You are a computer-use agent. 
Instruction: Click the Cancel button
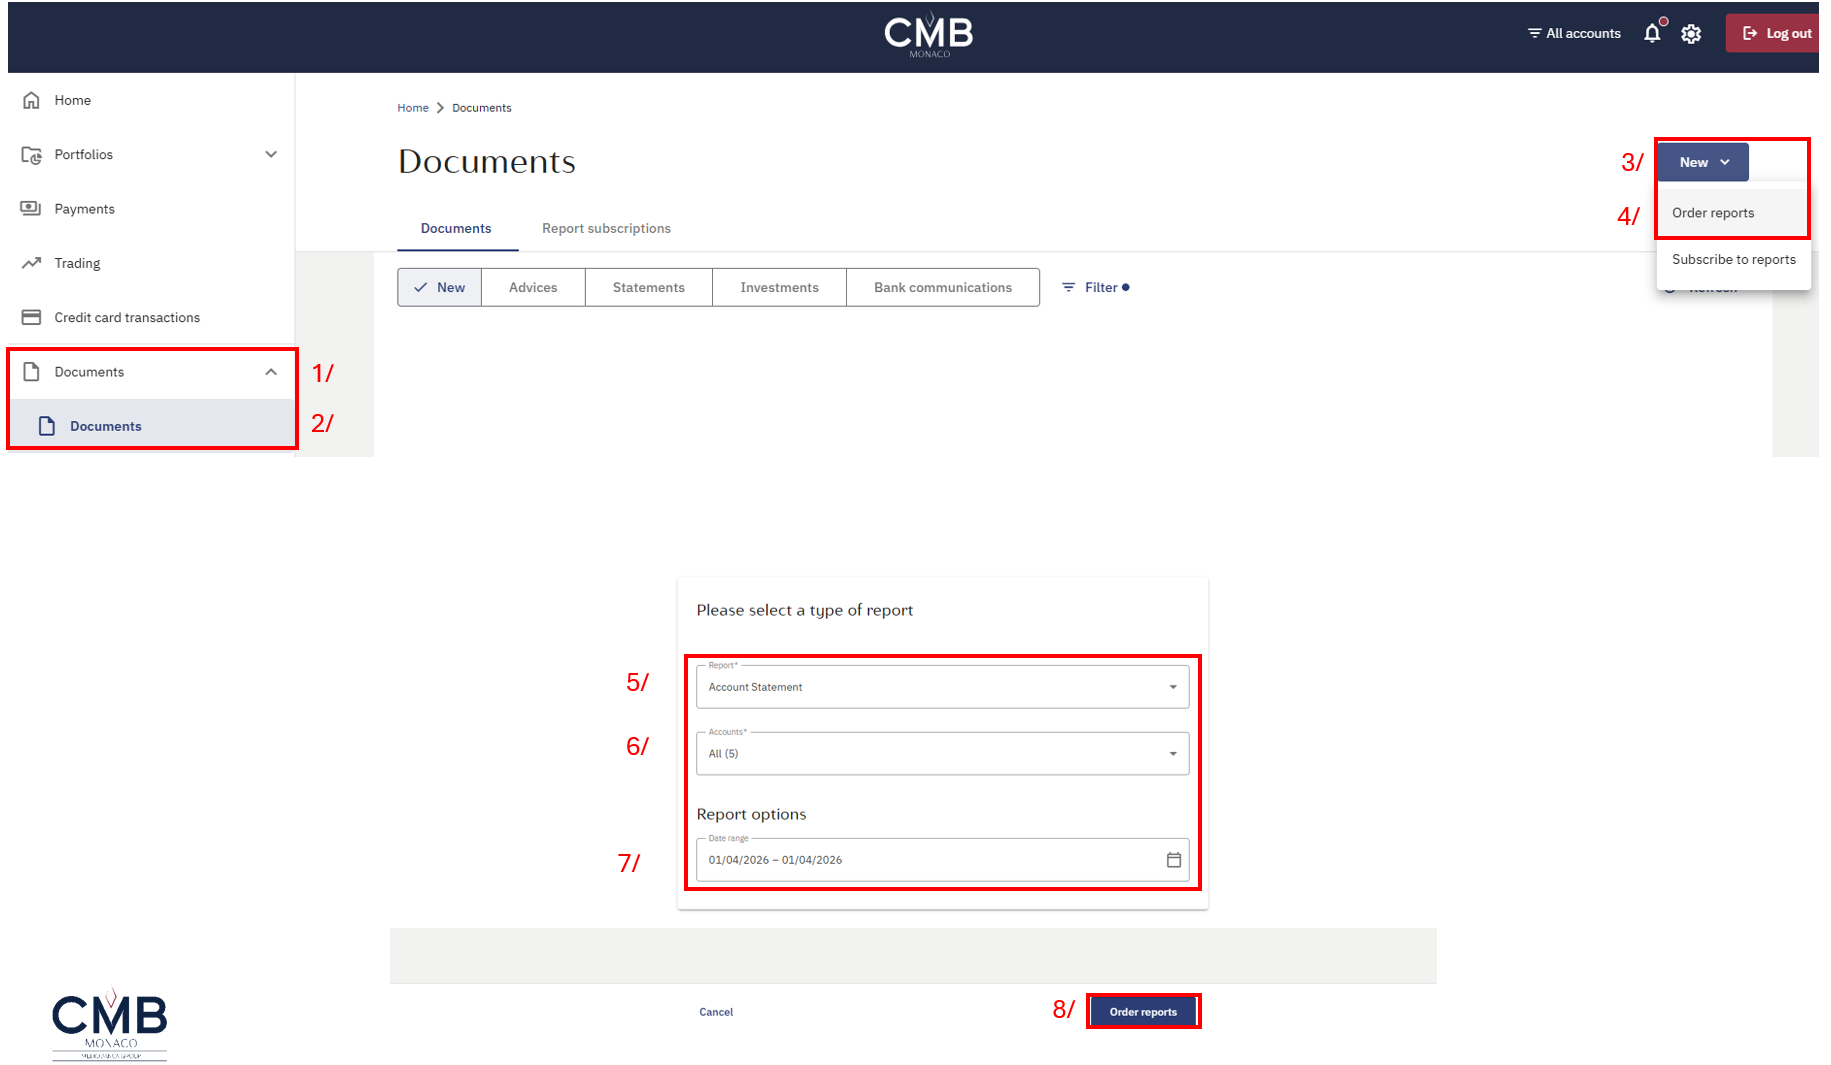coord(716,1012)
